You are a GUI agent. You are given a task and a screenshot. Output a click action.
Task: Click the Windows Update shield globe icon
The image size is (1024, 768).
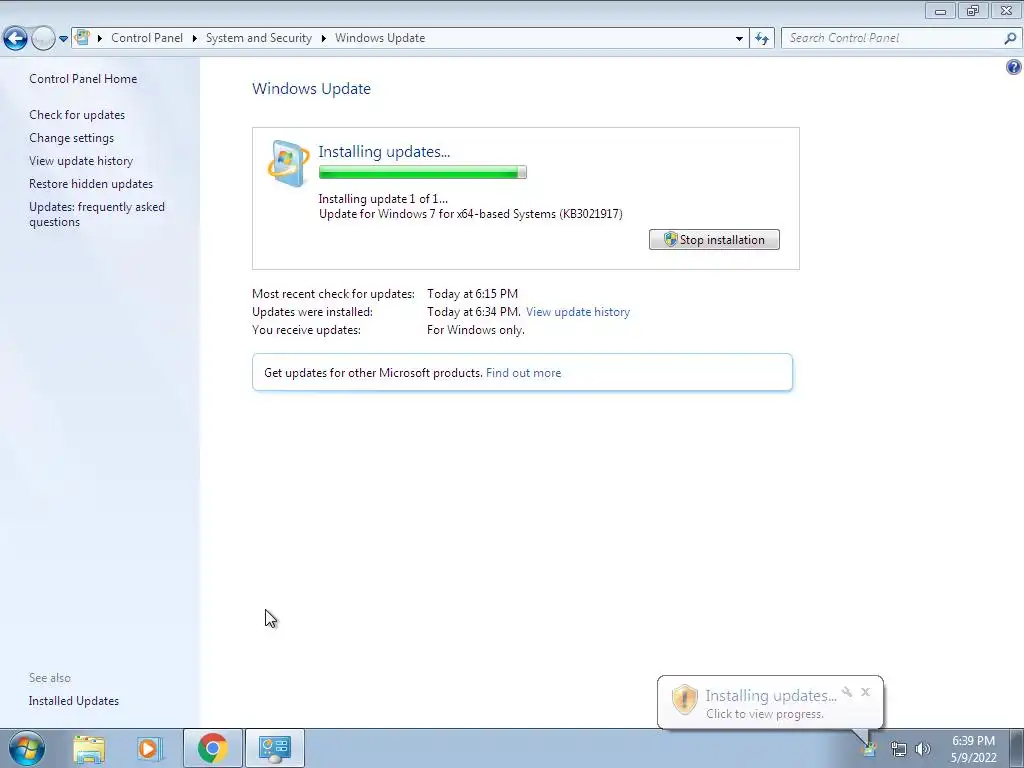288,163
